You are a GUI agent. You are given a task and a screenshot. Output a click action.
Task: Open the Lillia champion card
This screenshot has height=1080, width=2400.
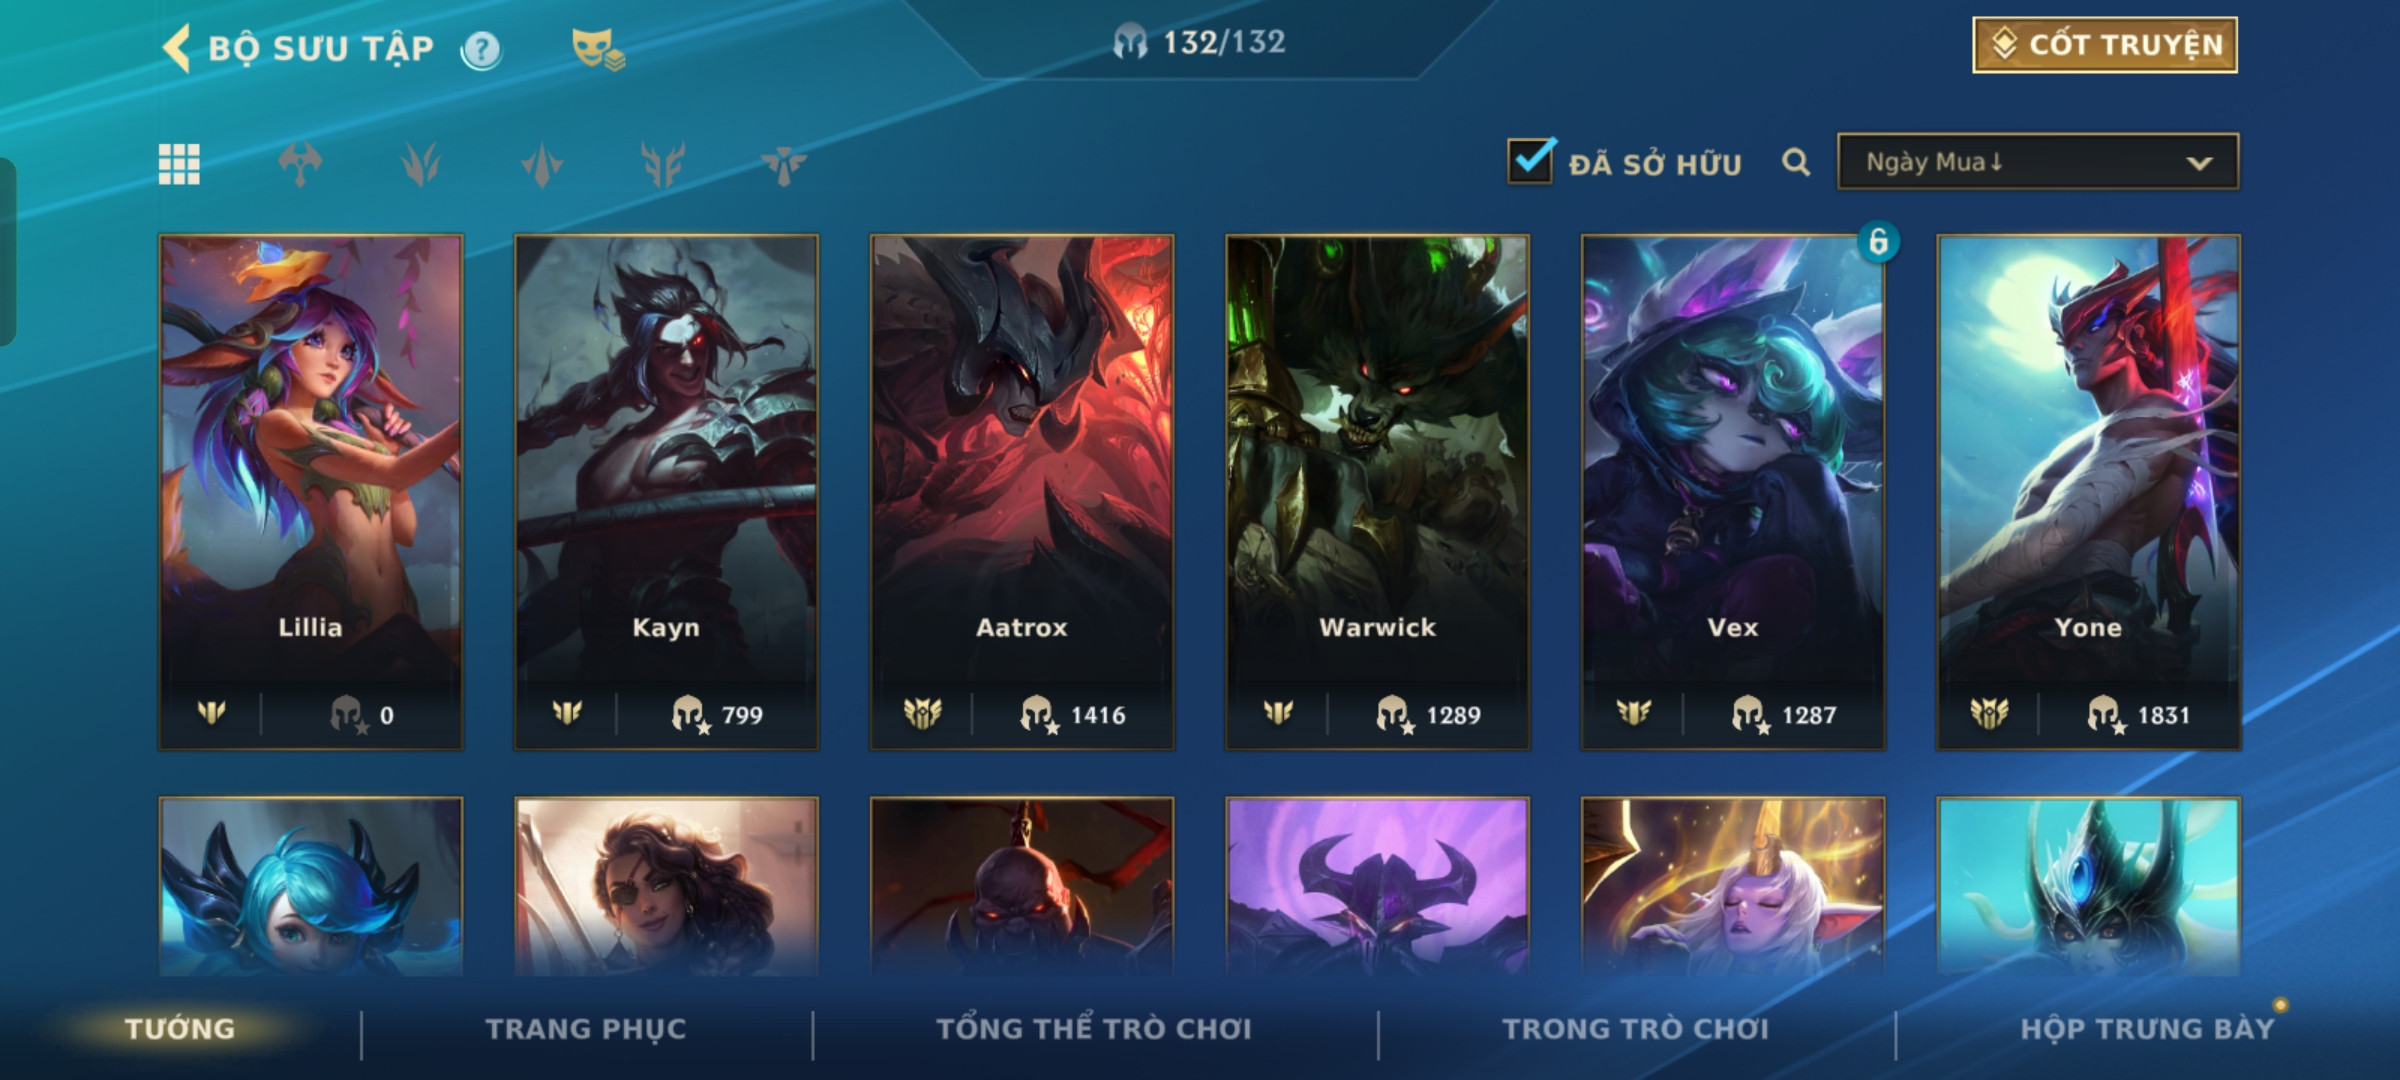(311, 492)
